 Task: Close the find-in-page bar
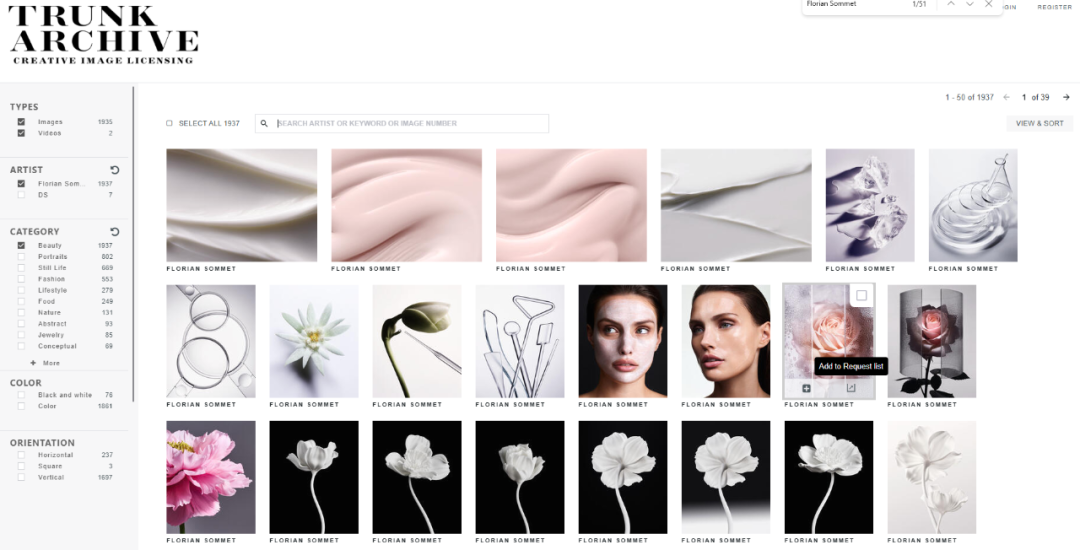click(x=989, y=4)
